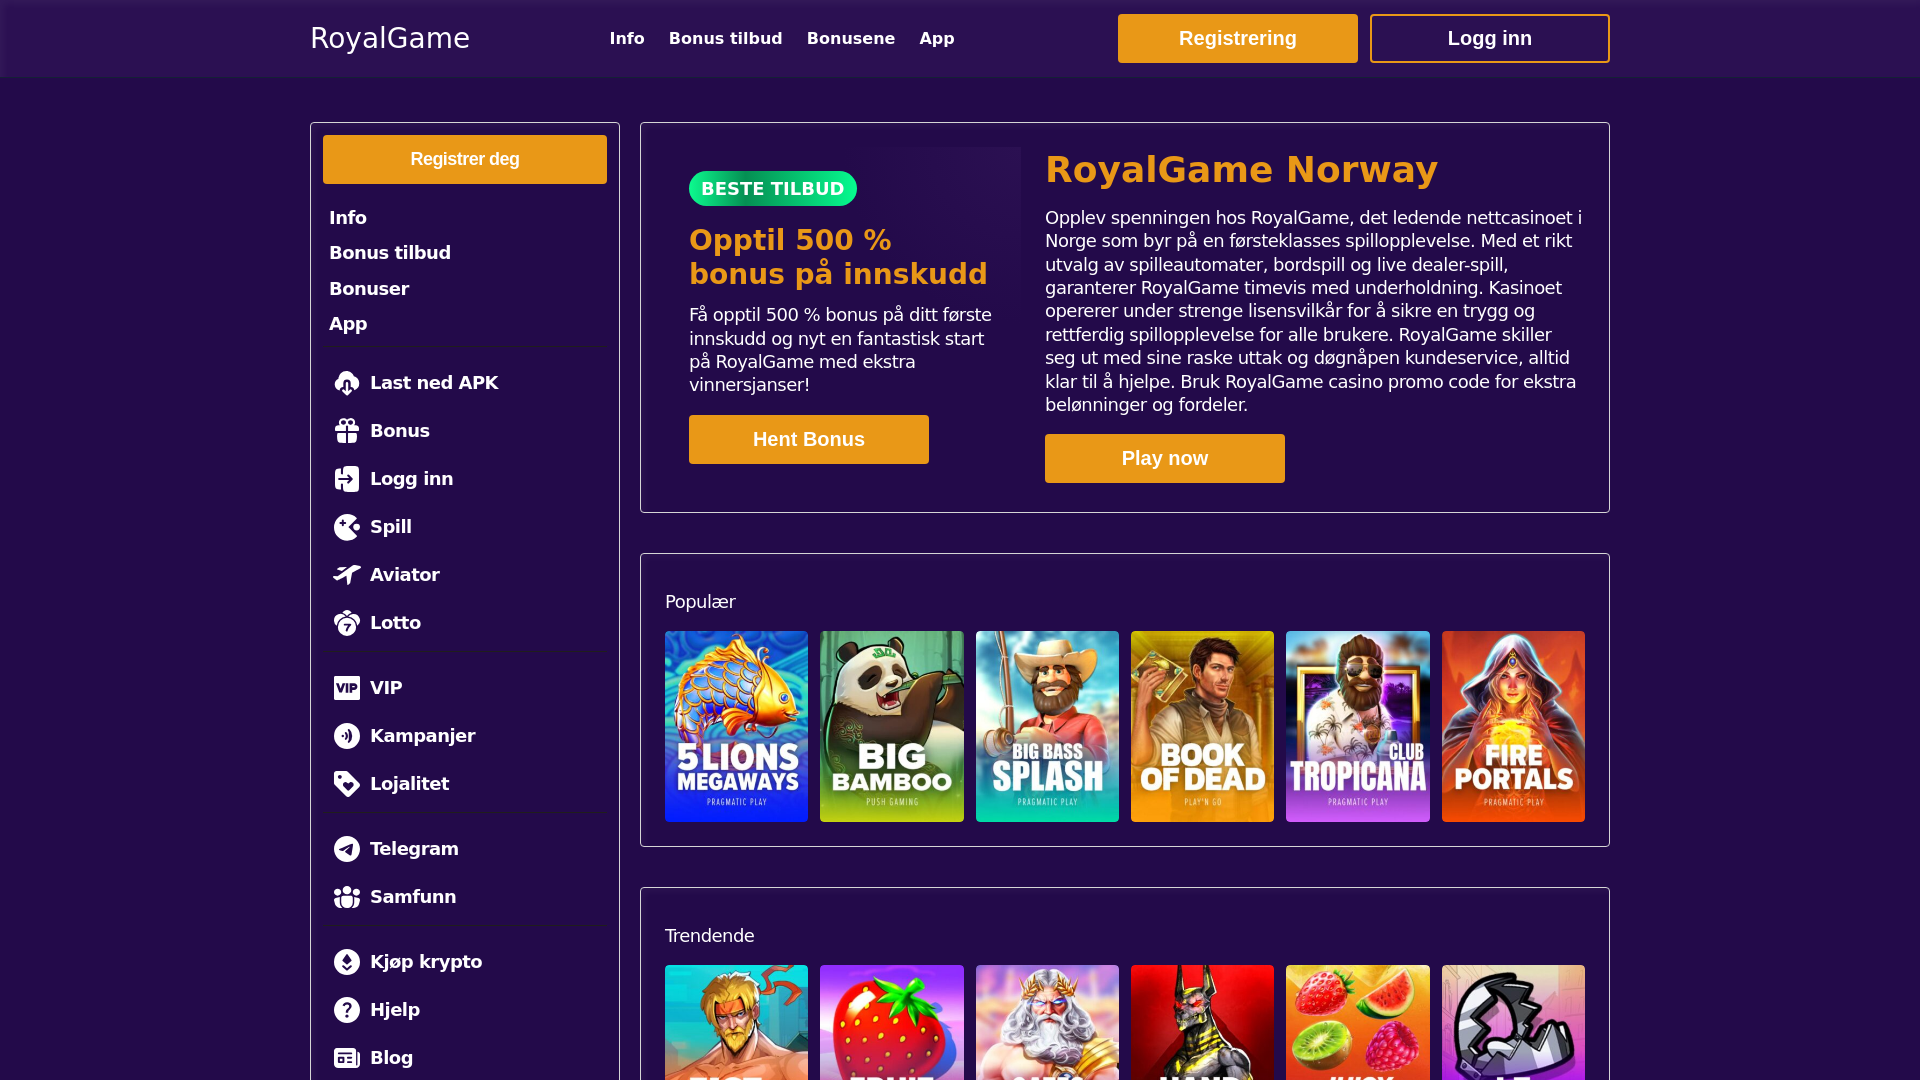The height and width of the screenshot is (1080, 1920).
Task: Open Info in the top navigation
Action: 627,38
